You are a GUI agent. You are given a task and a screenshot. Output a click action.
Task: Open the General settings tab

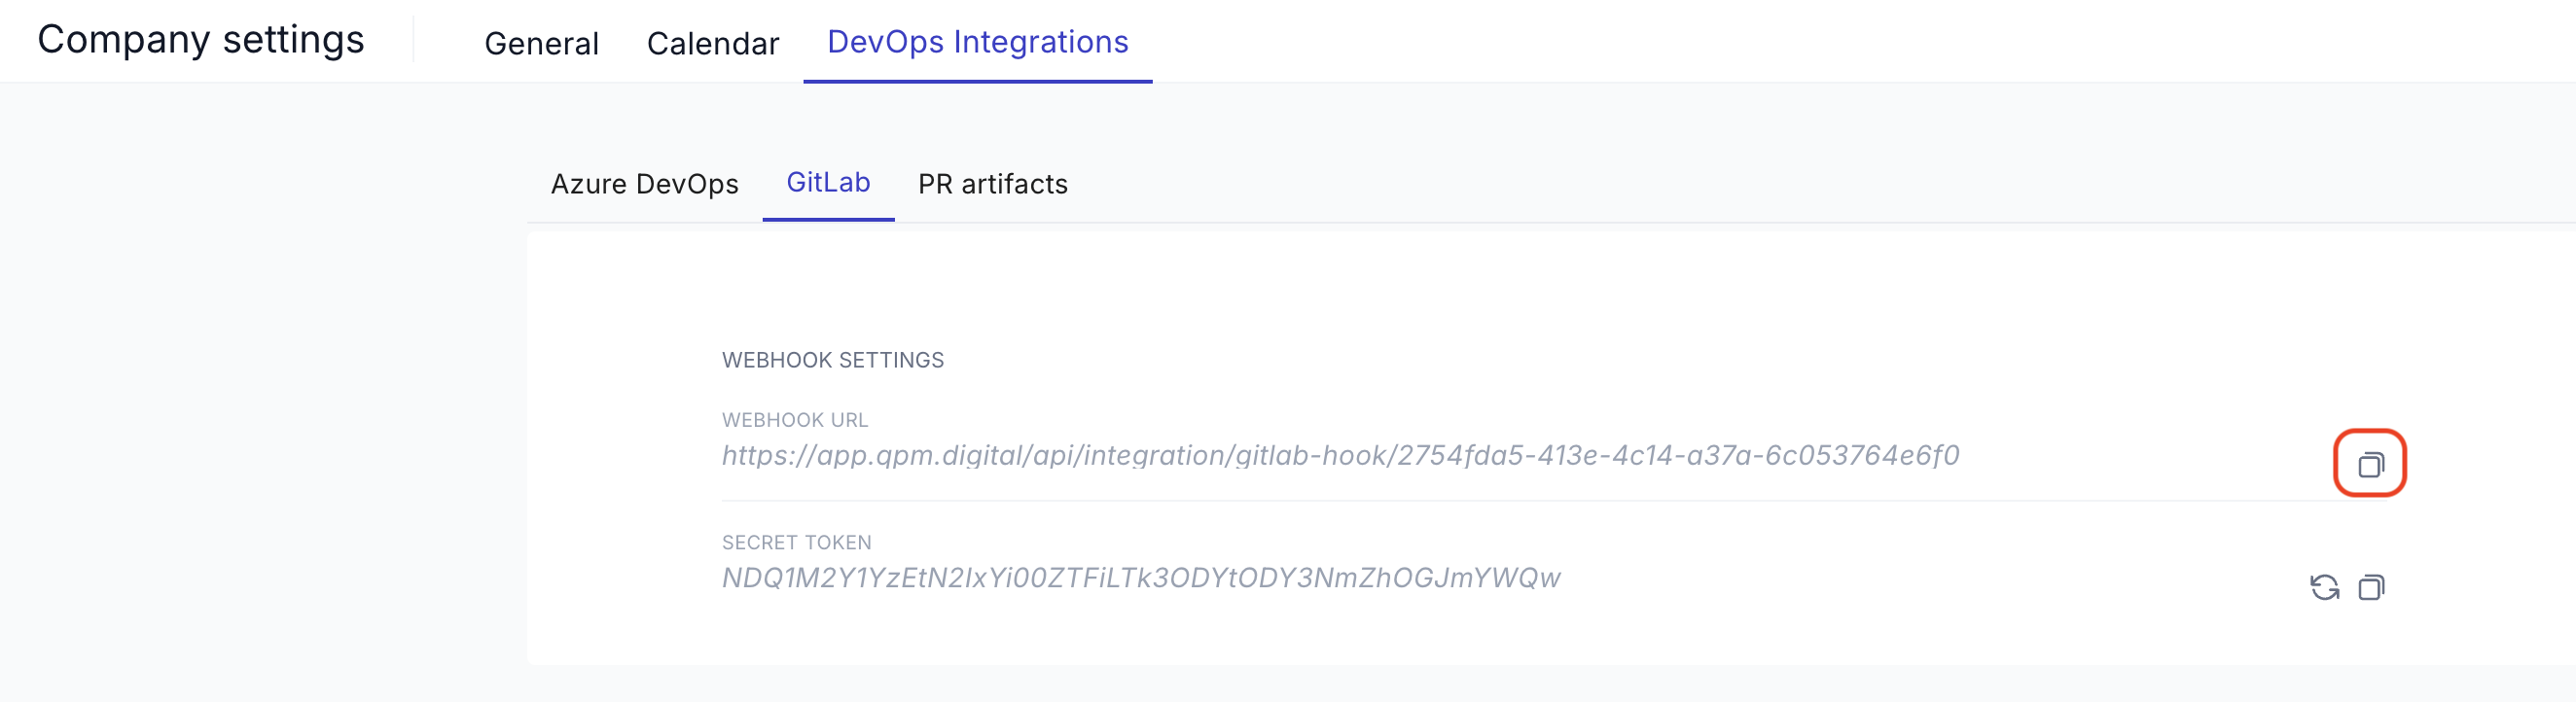coord(541,43)
